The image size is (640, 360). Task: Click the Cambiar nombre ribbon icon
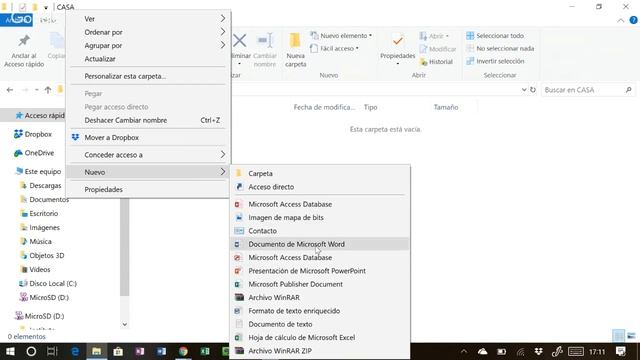click(265, 40)
